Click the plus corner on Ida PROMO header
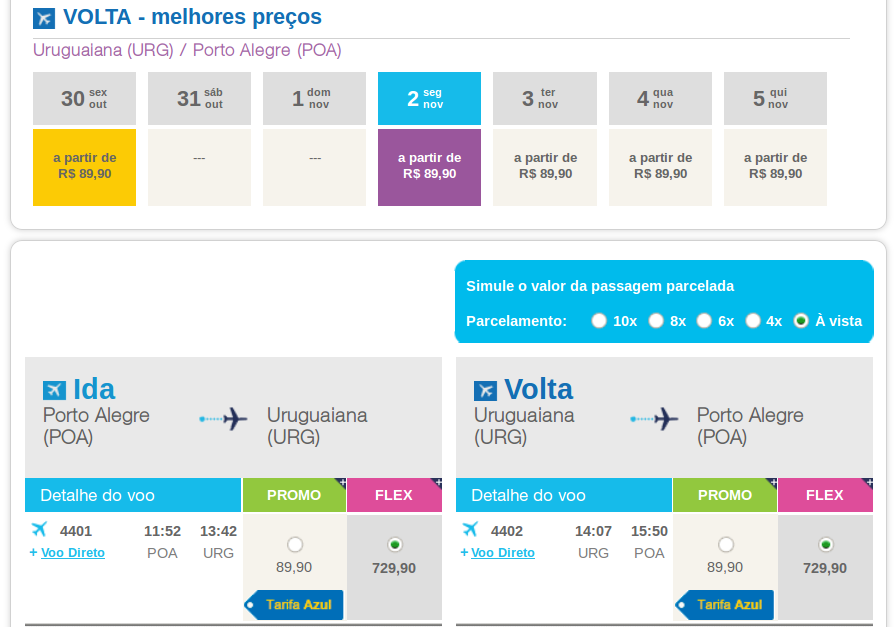The height and width of the screenshot is (627, 894). (x=340, y=483)
